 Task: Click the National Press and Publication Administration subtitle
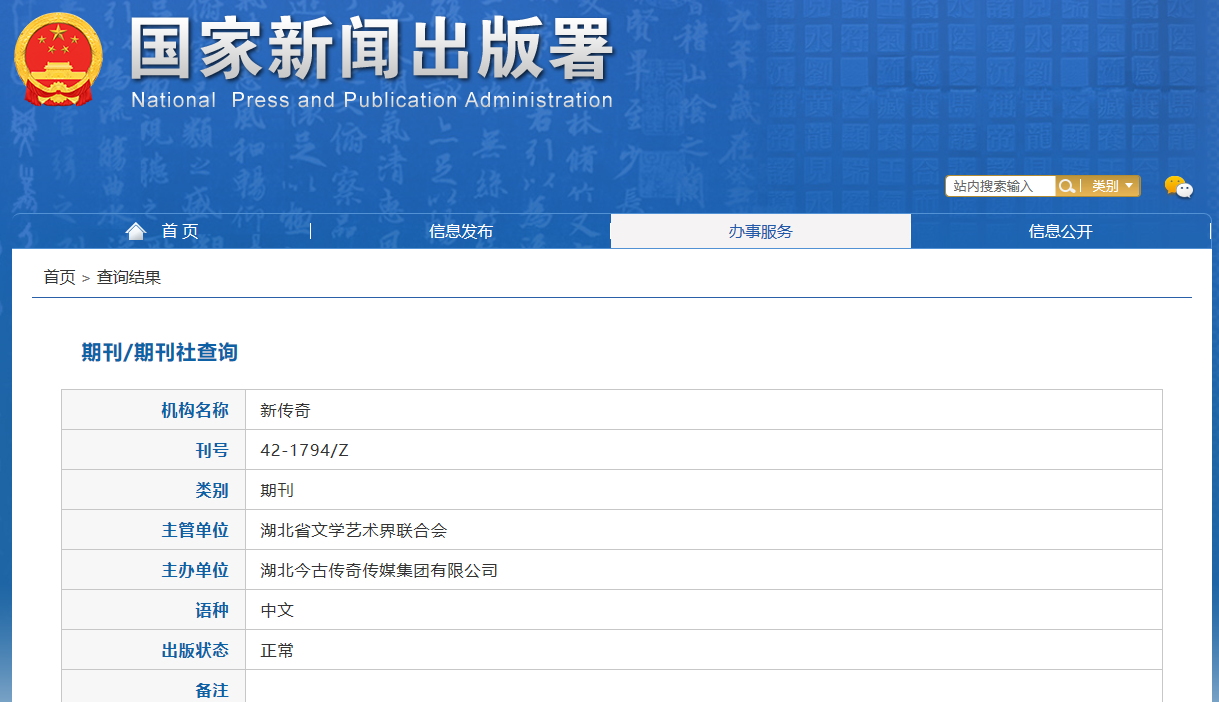point(372,100)
